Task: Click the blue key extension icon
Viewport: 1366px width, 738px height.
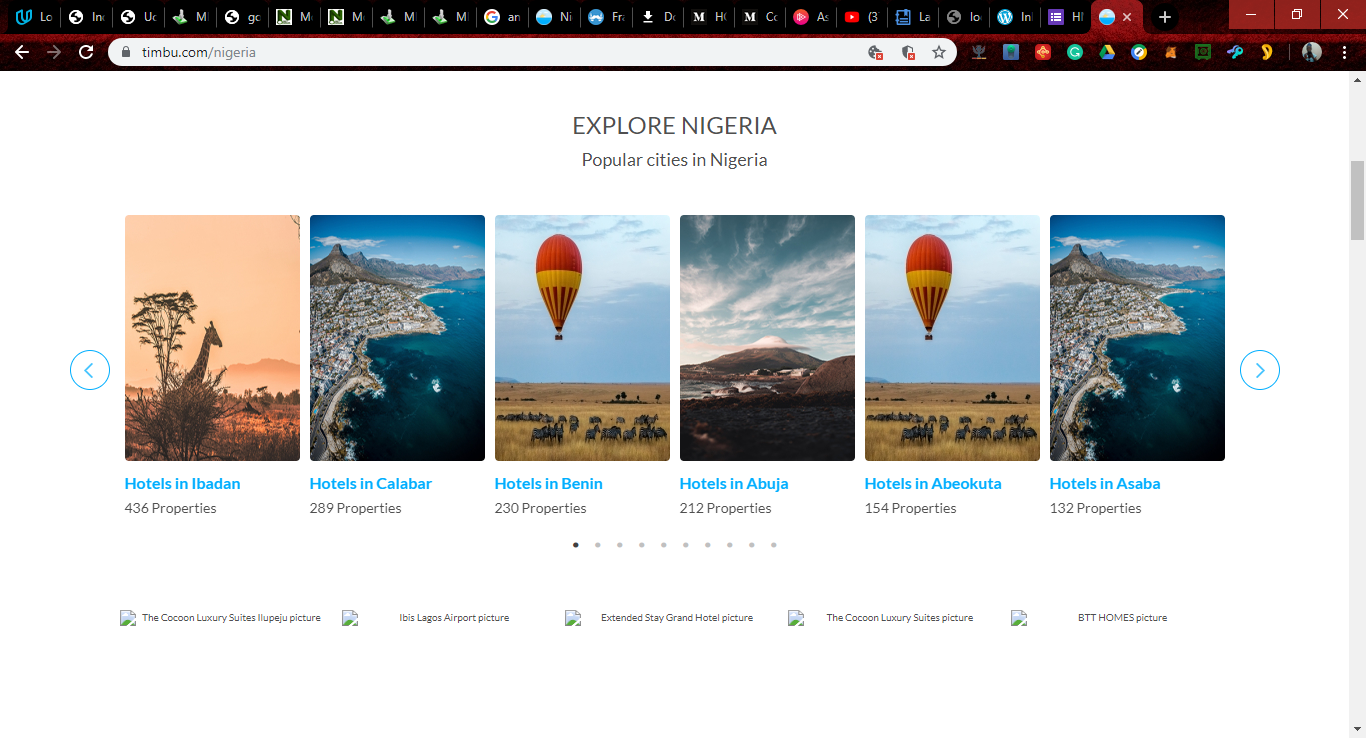Action: pos(1235,52)
